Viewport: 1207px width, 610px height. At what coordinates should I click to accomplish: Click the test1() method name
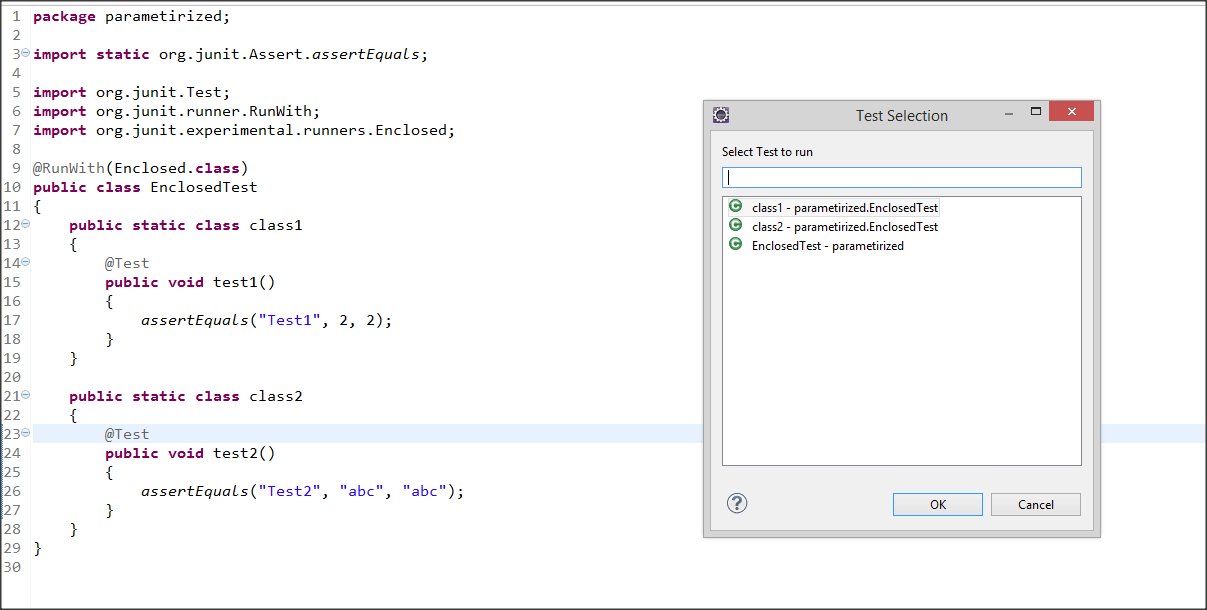tap(243, 282)
